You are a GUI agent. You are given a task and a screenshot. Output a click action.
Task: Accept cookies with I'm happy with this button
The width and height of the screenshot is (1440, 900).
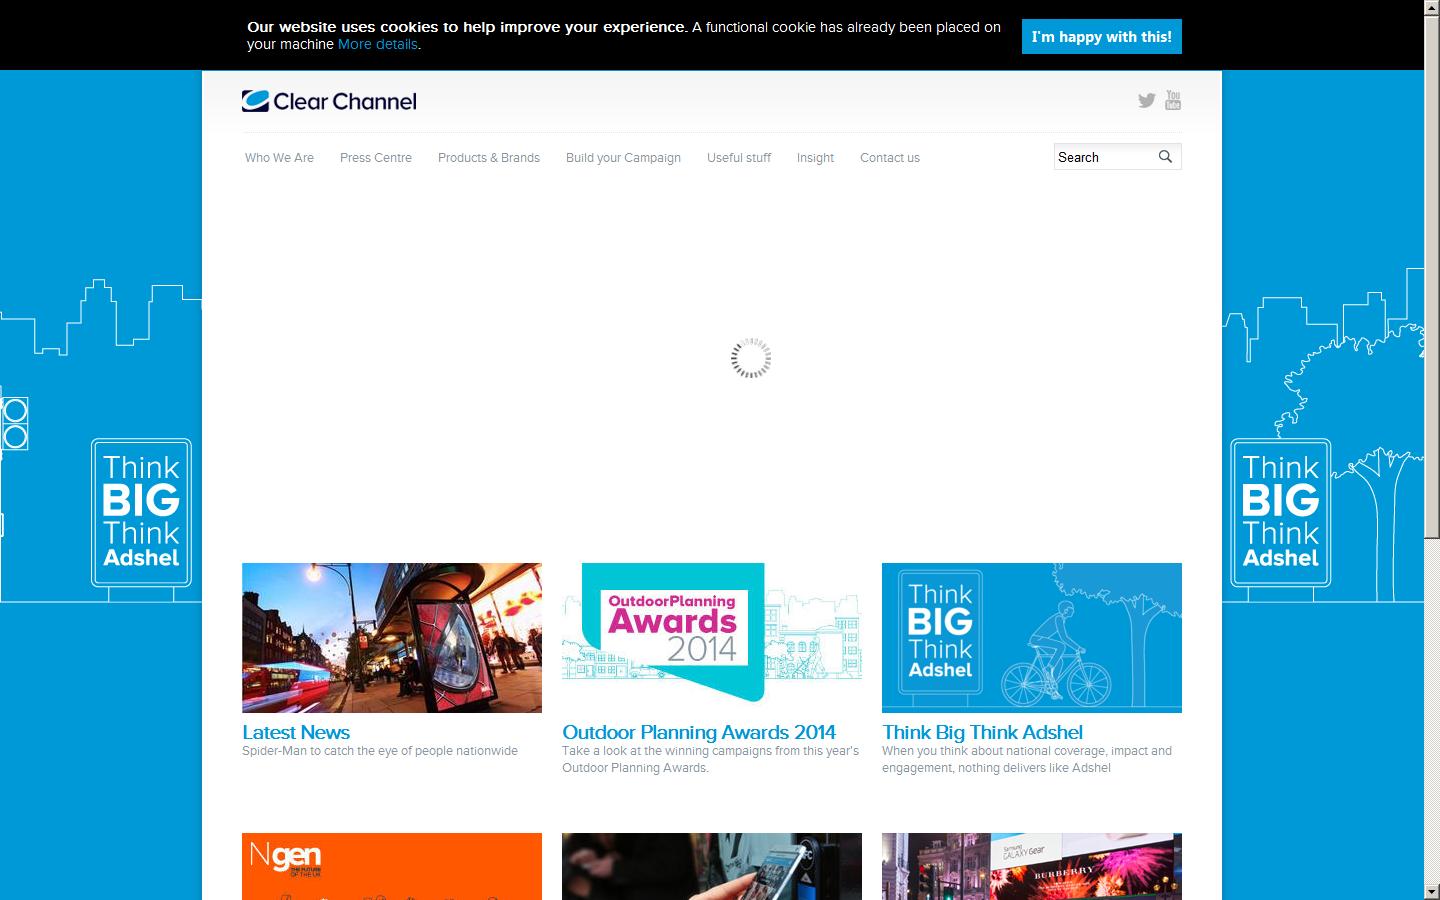tap(1101, 36)
